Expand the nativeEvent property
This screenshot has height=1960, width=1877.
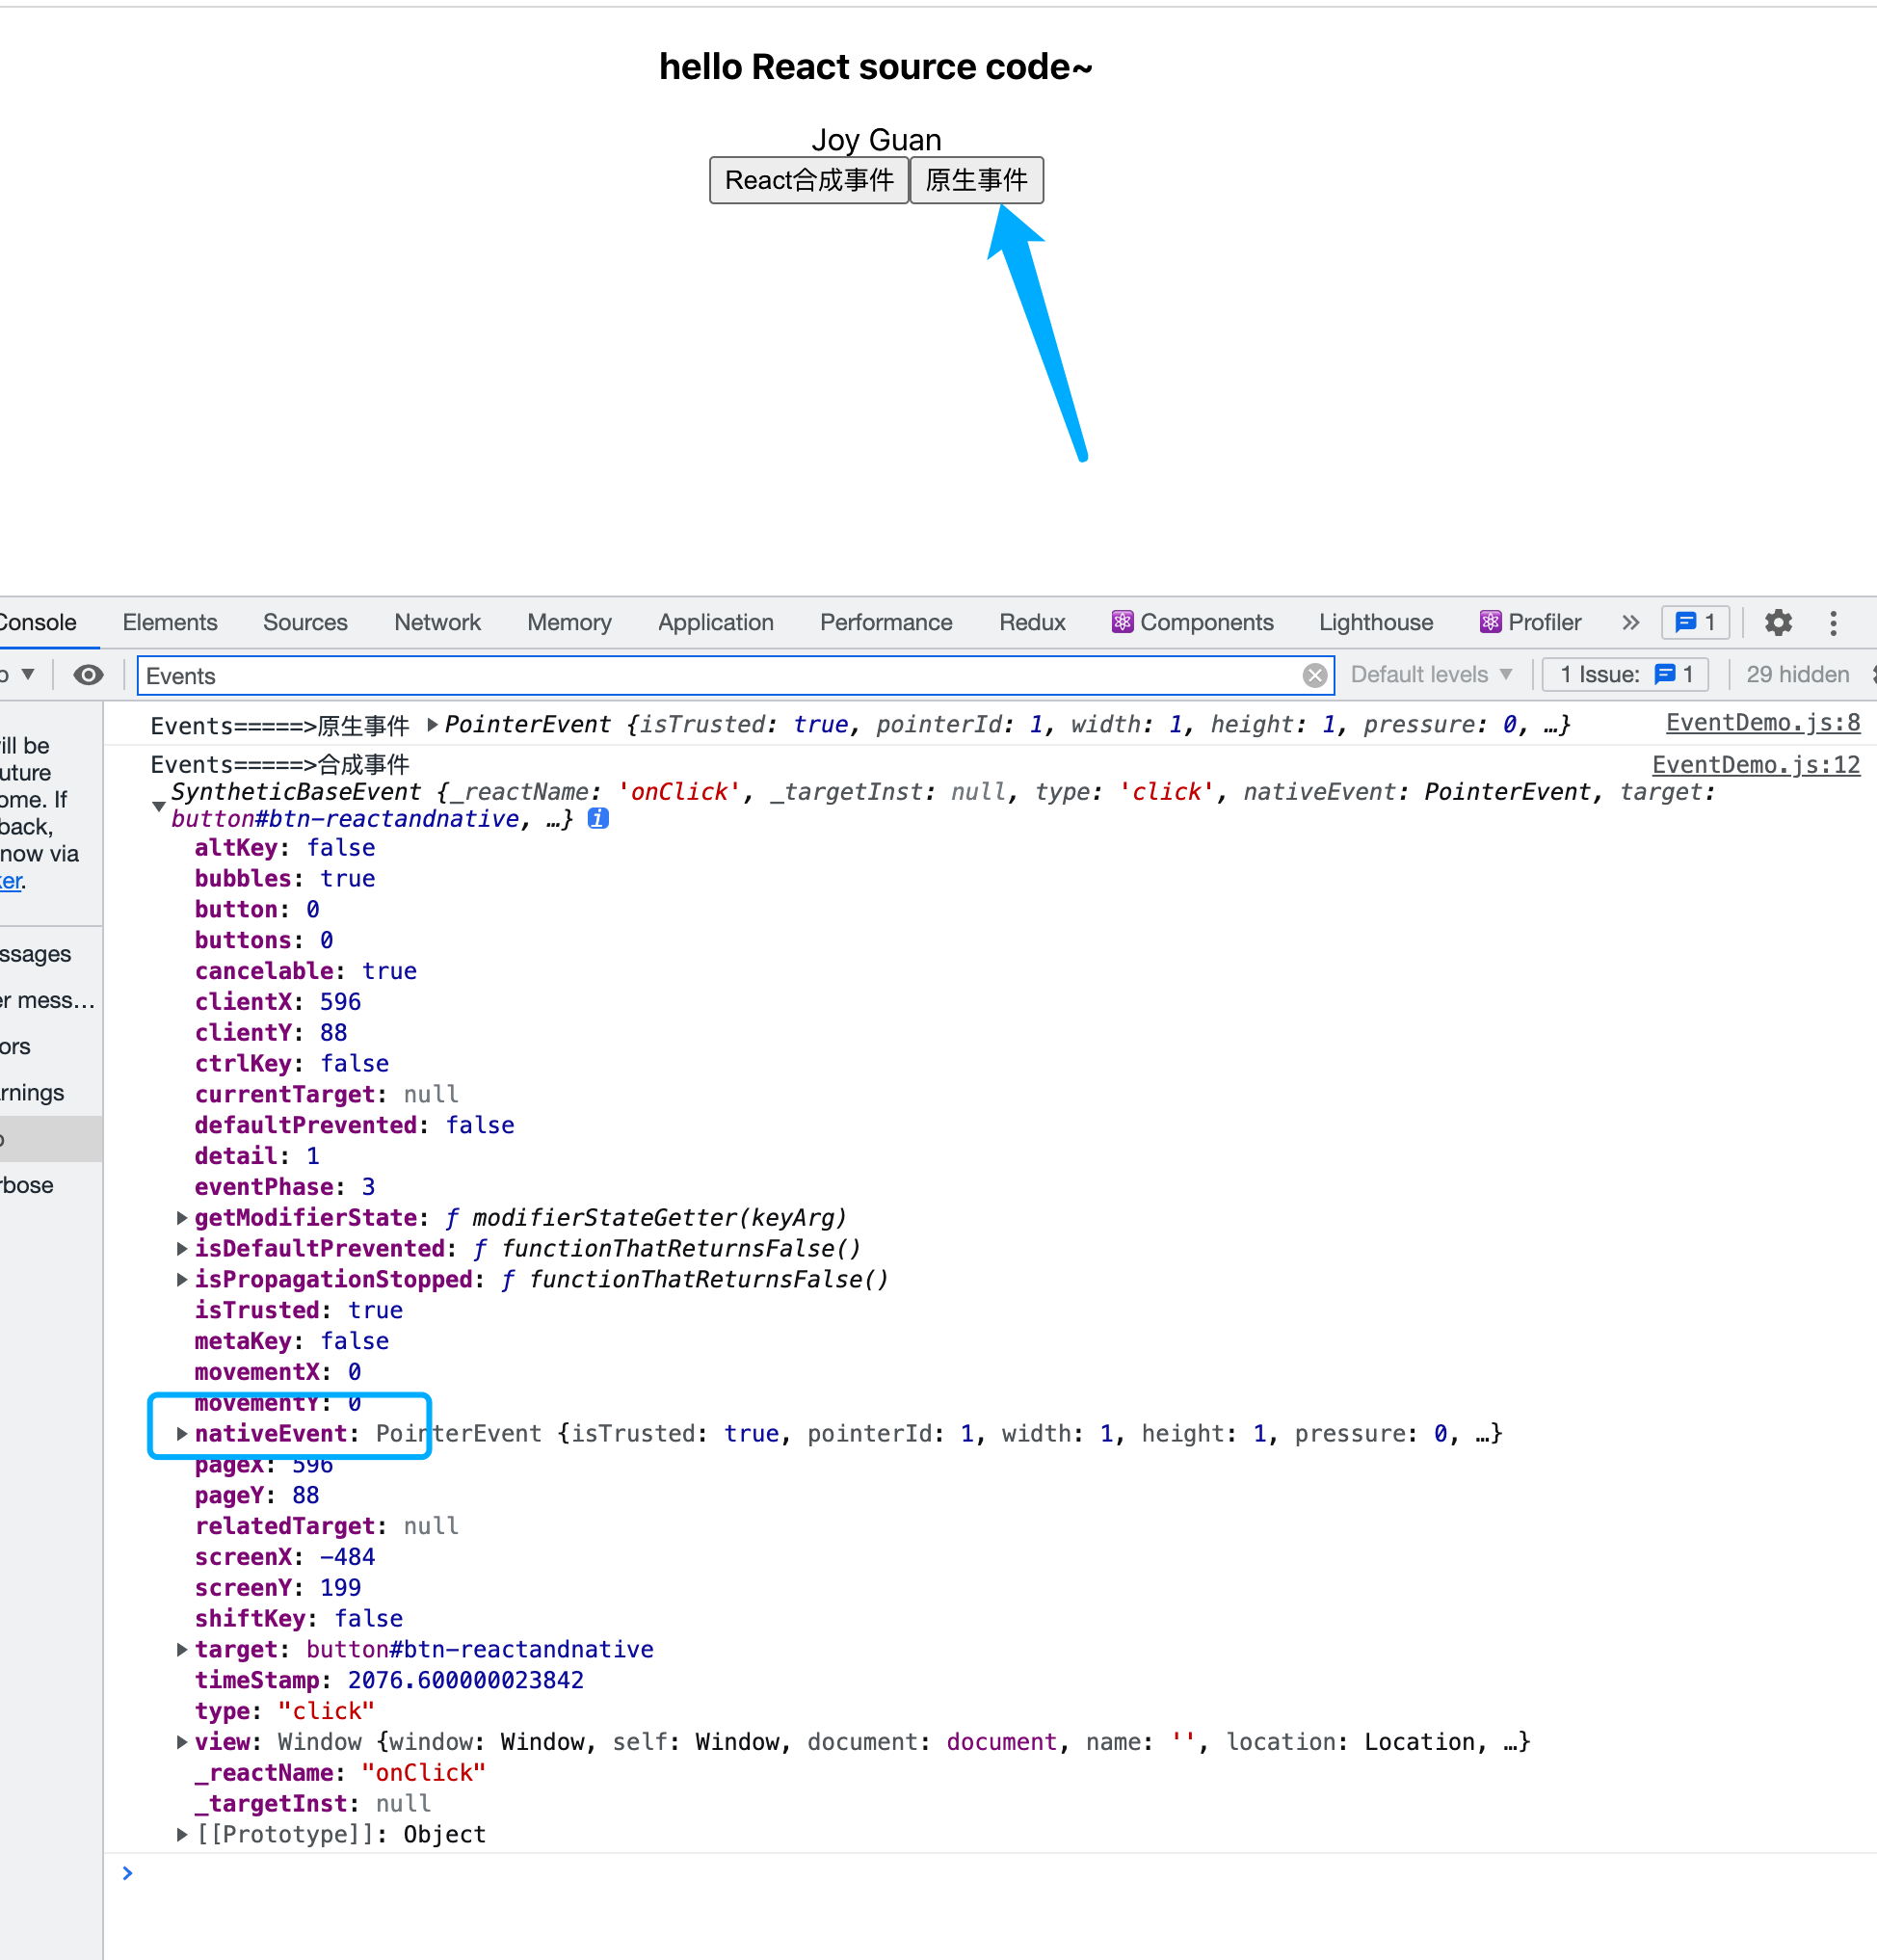point(182,1433)
